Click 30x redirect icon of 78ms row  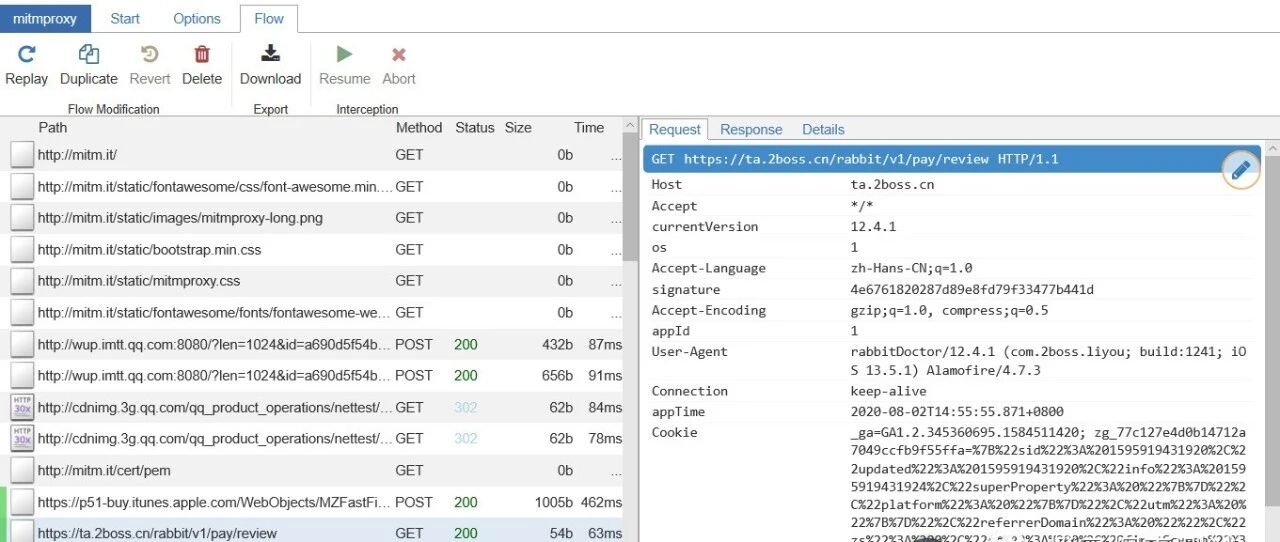click(22, 438)
